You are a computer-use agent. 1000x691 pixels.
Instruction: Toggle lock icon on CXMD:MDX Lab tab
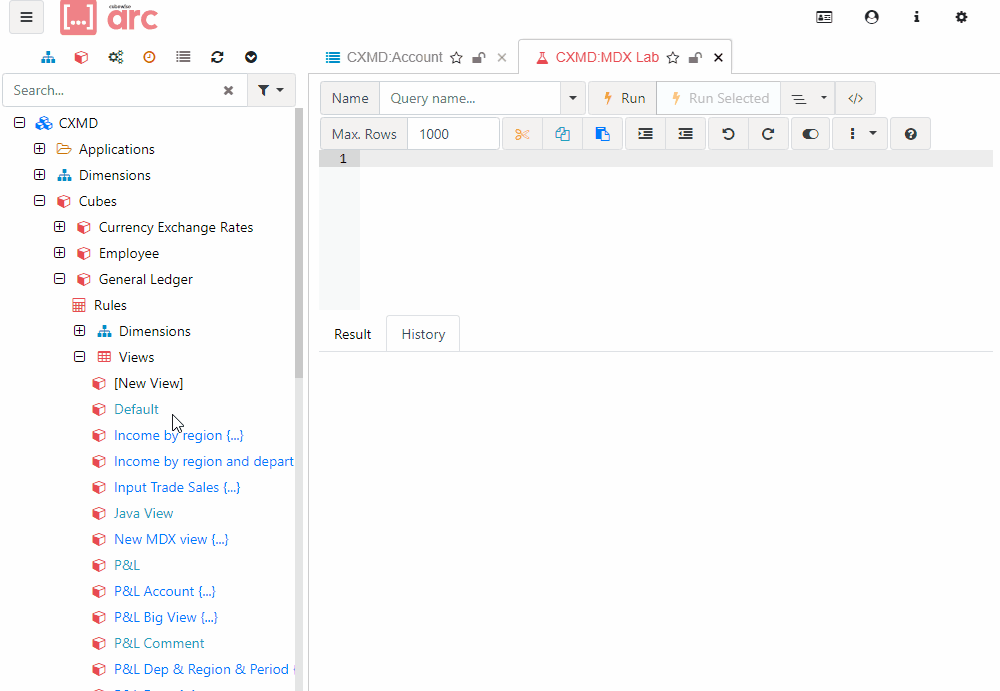pos(695,58)
